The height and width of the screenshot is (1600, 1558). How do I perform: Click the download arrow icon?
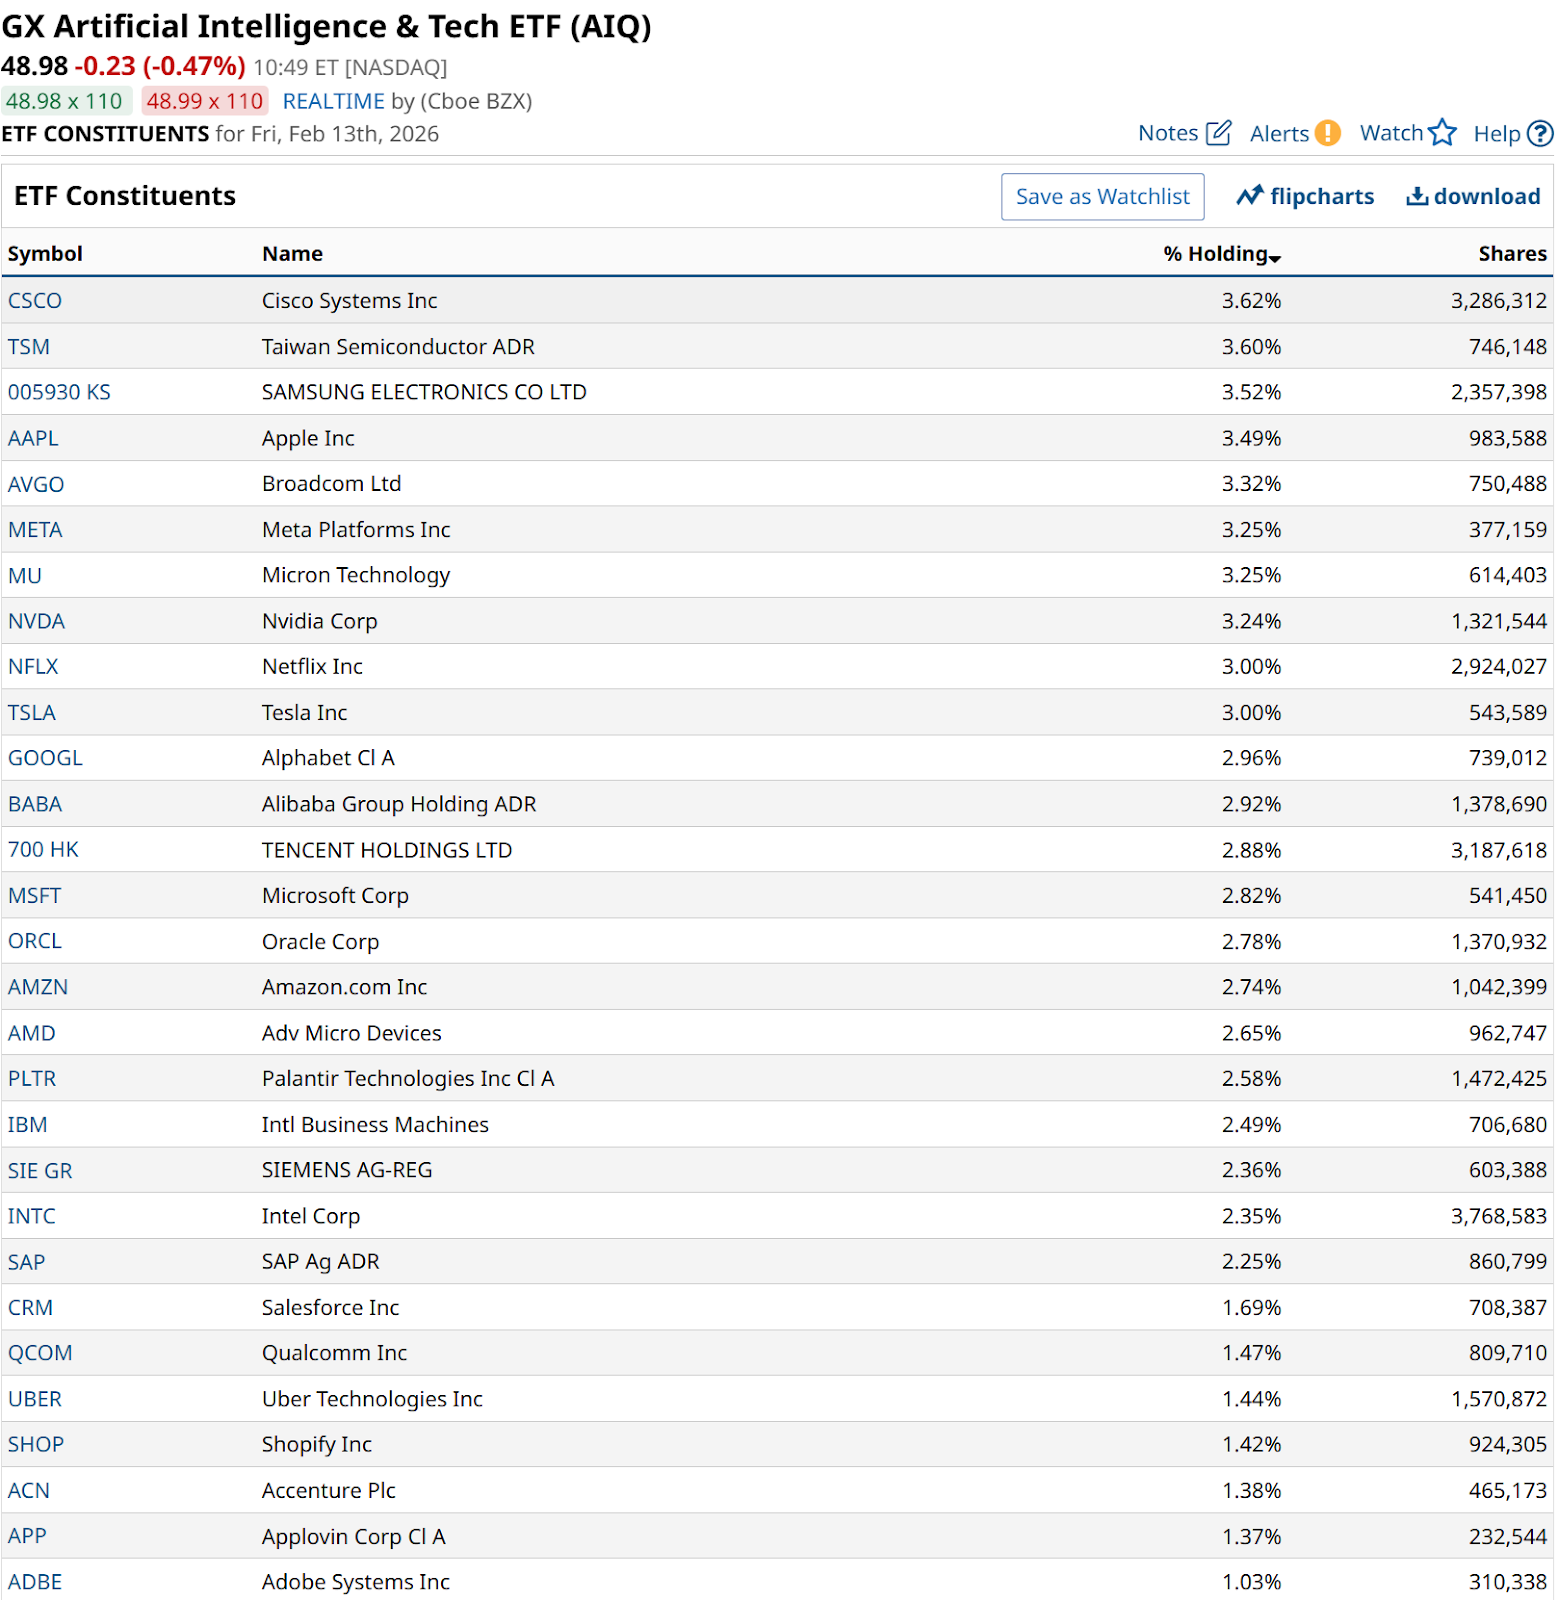click(x=1417, y=196)
